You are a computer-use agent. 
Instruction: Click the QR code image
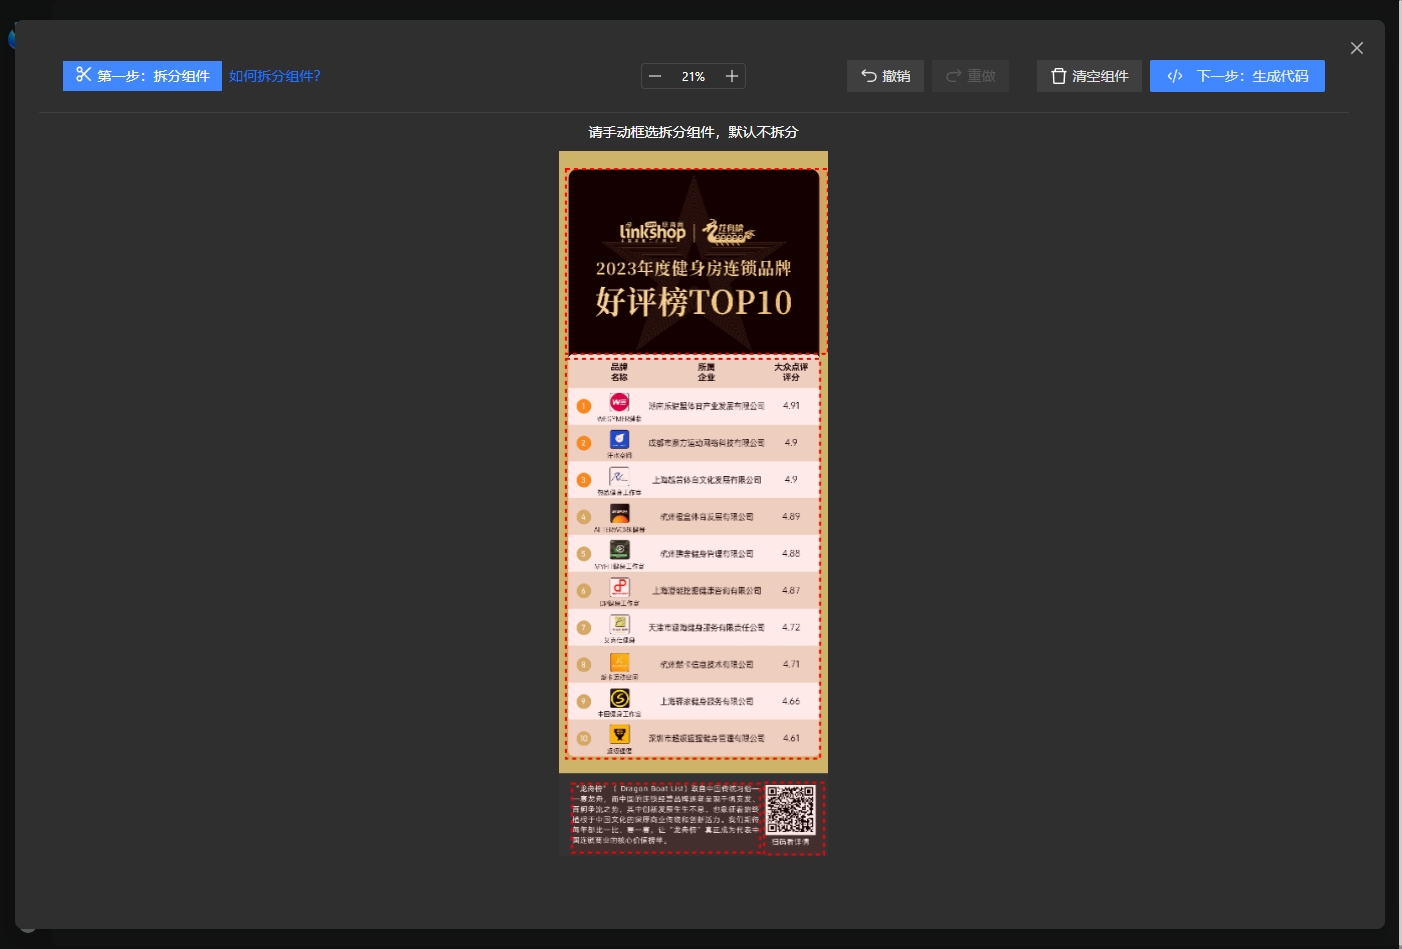(x=791, y=810)
